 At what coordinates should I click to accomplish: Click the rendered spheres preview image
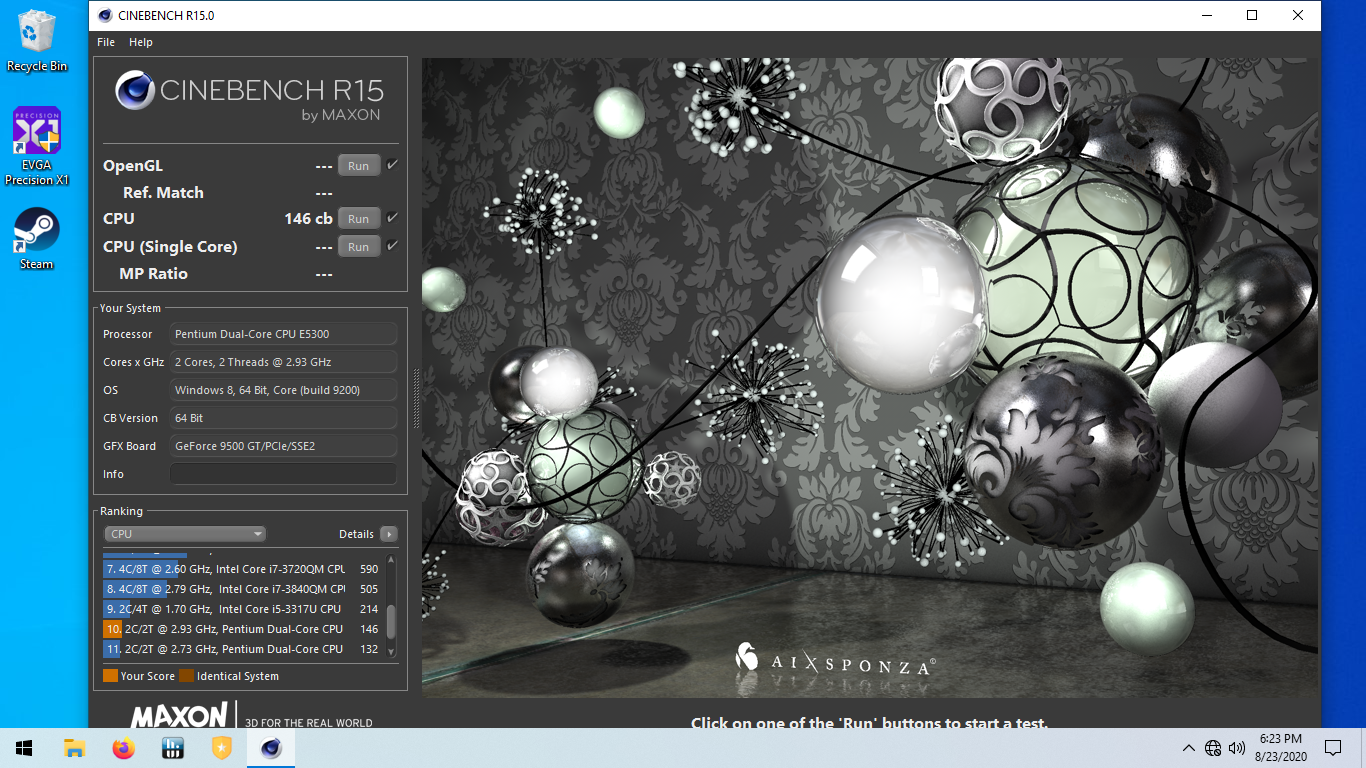(870, 378)
